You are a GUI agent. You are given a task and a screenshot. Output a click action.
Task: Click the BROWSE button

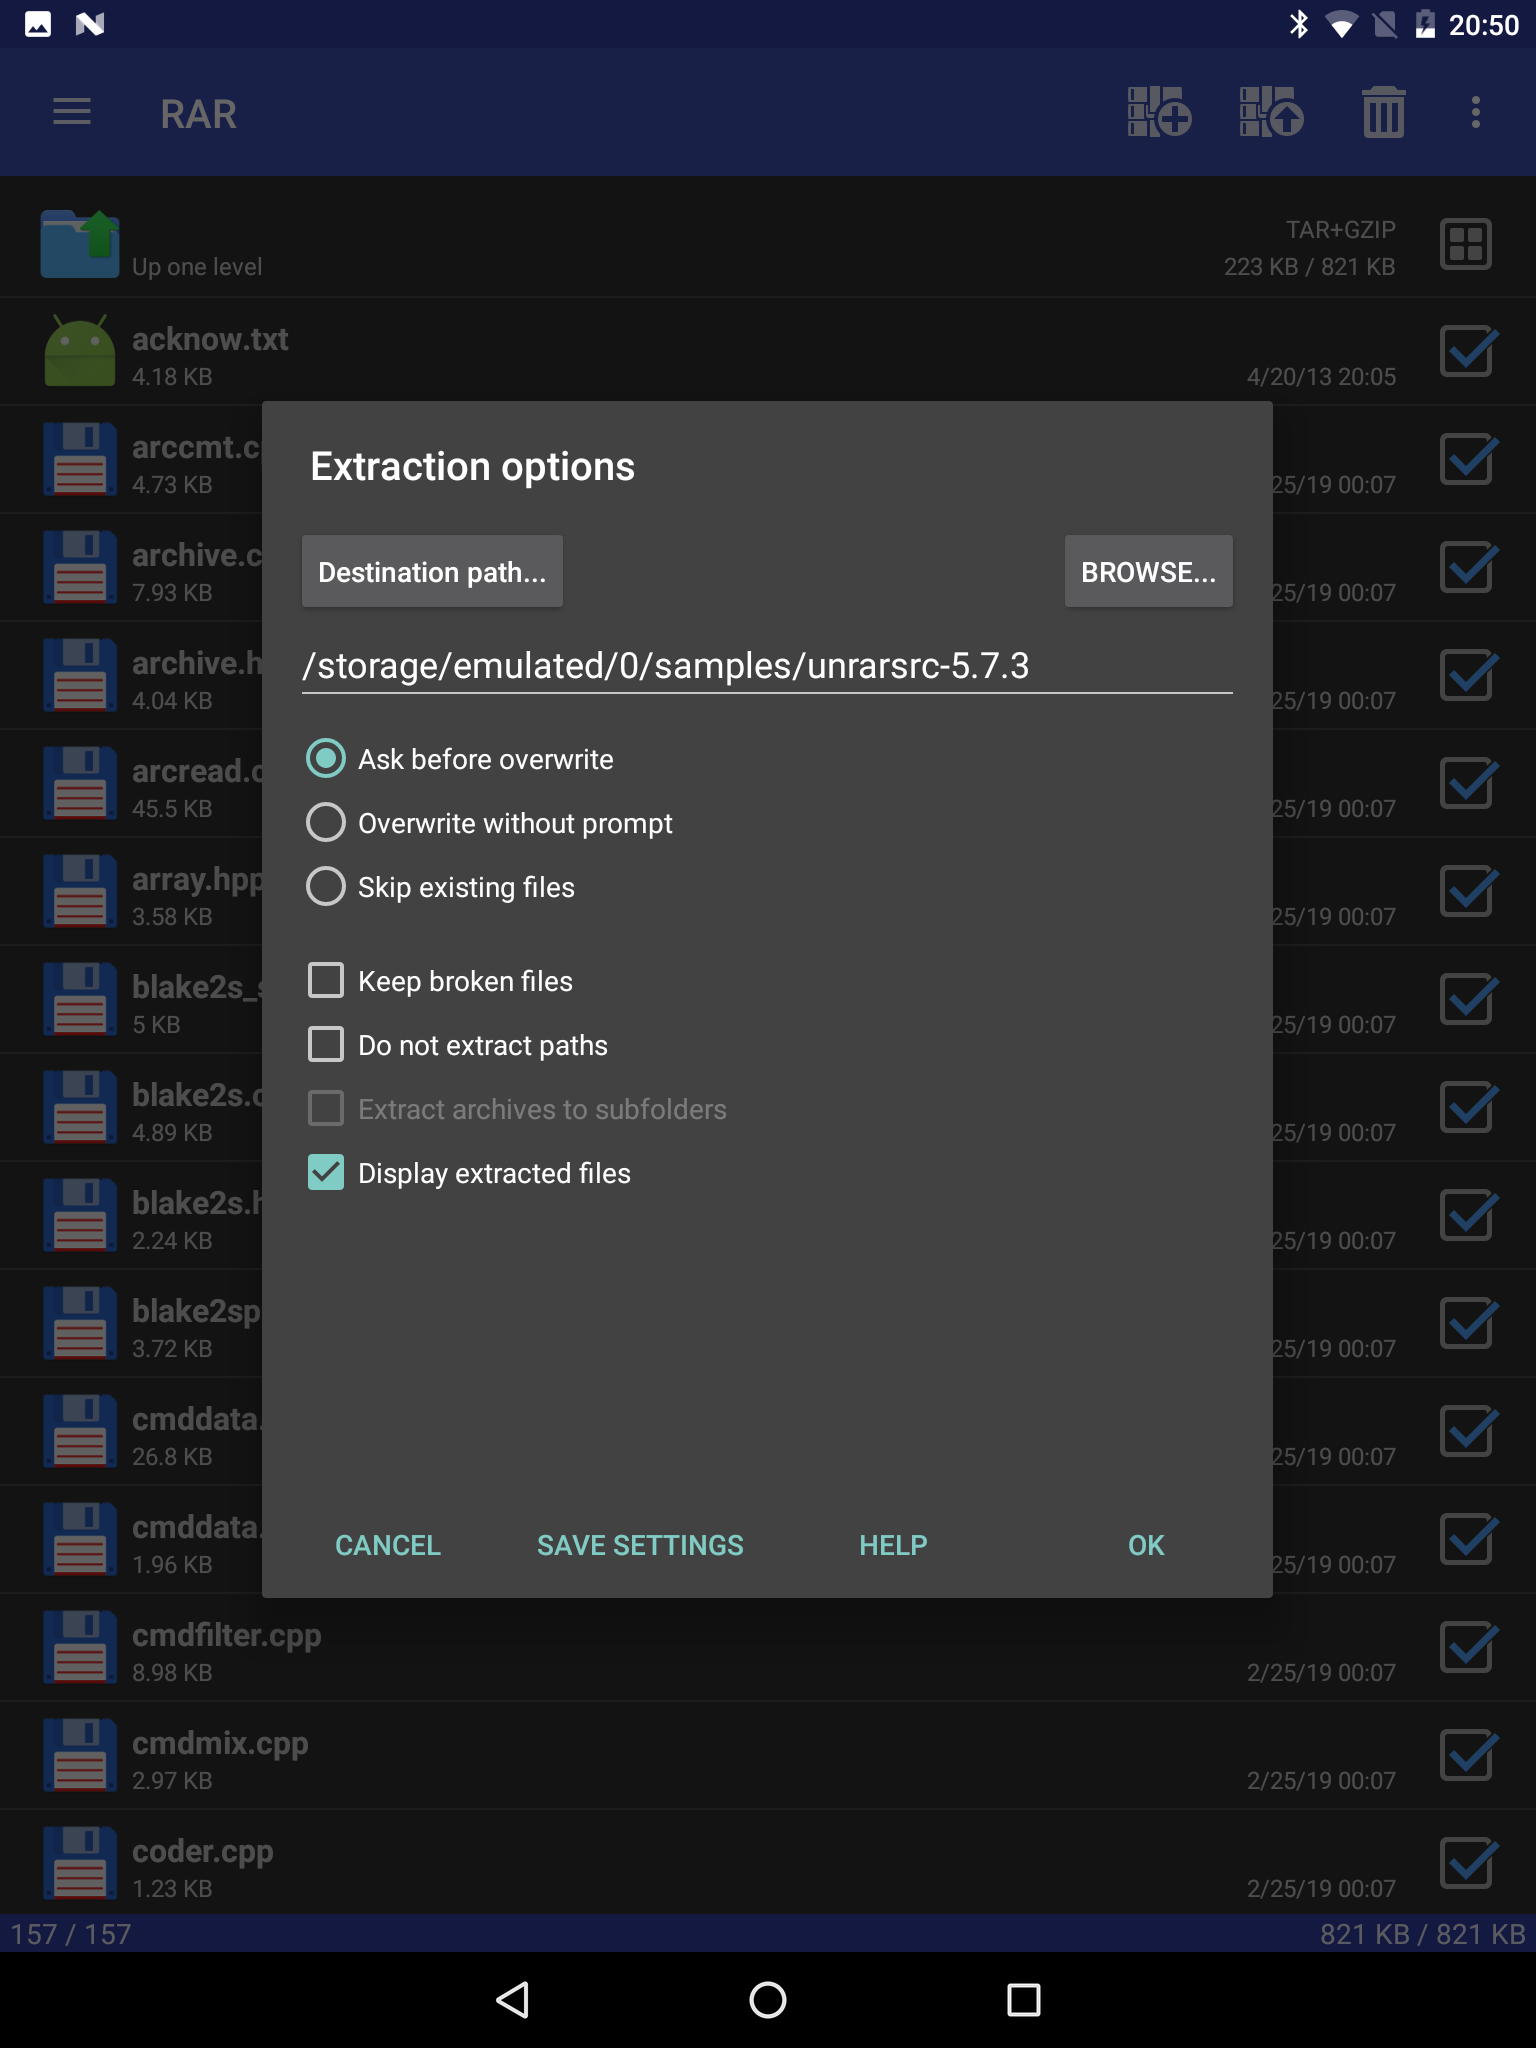click(x=1148, y=572)
